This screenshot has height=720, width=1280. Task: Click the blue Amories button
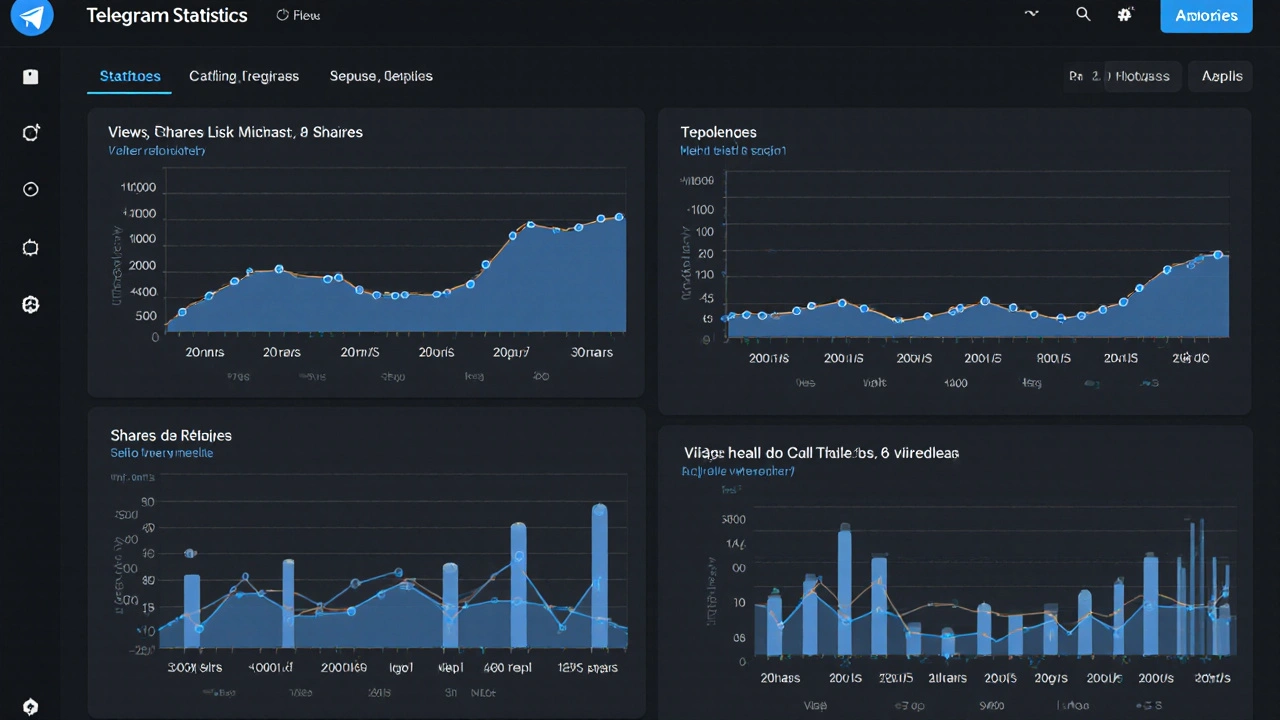coord(1206,15)
